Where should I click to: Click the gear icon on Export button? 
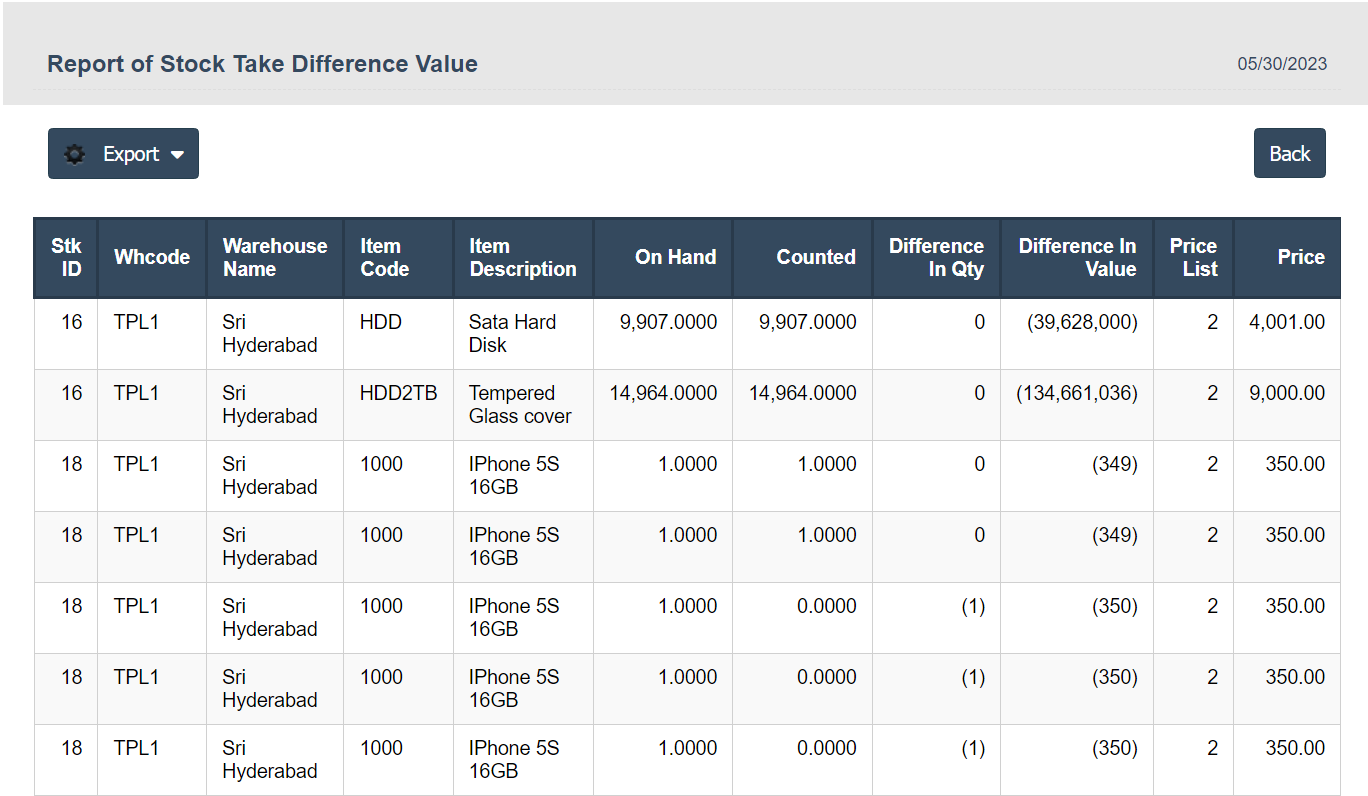[x=75, y=154]
